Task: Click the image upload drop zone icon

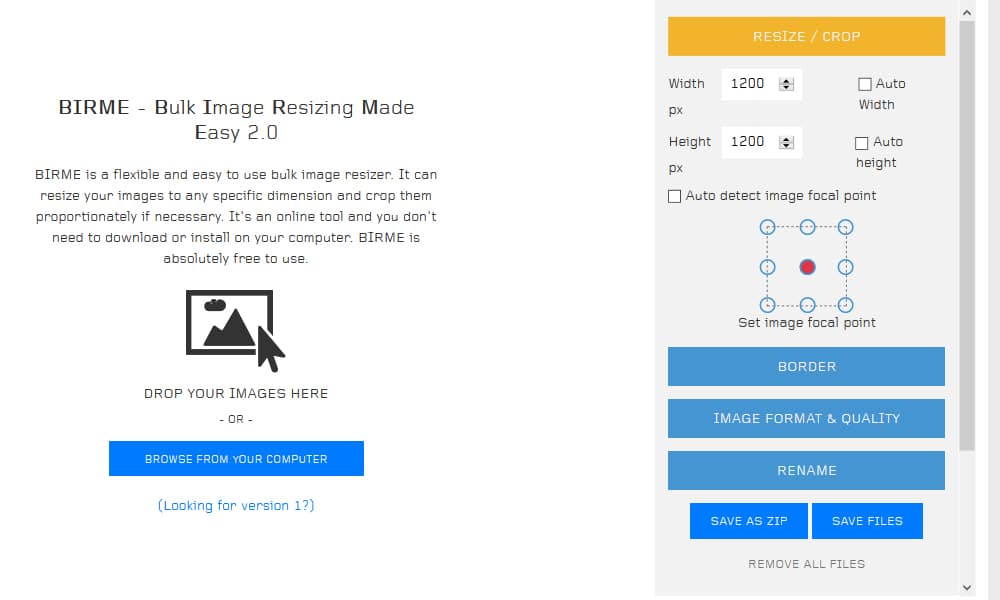Action: 235,326
